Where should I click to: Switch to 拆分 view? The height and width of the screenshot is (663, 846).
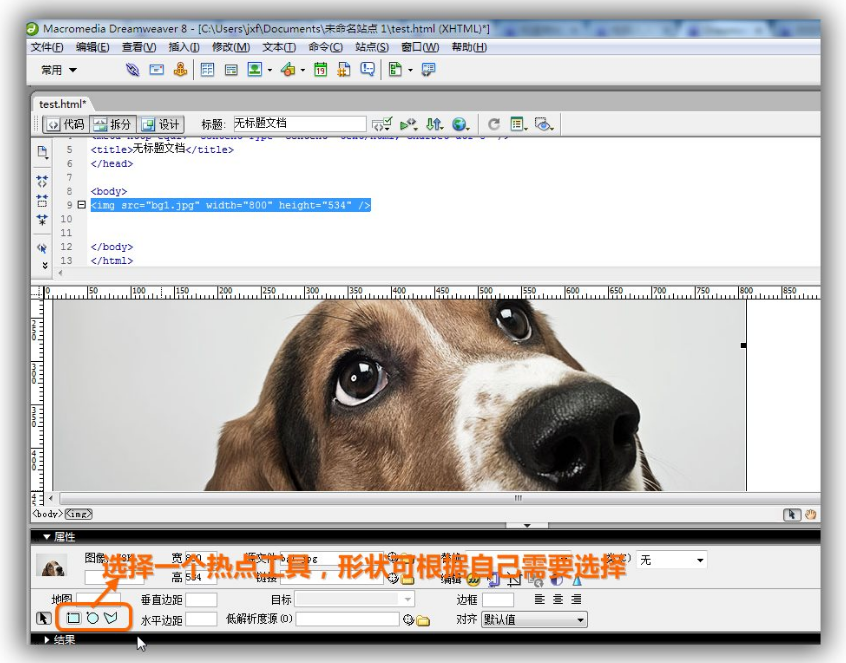click(113, 125)
